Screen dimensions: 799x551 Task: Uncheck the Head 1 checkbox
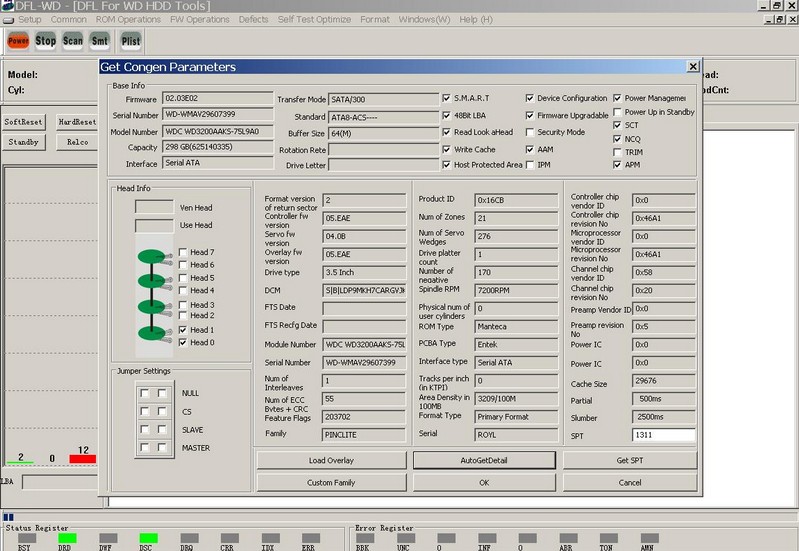(x=183, y=330)
